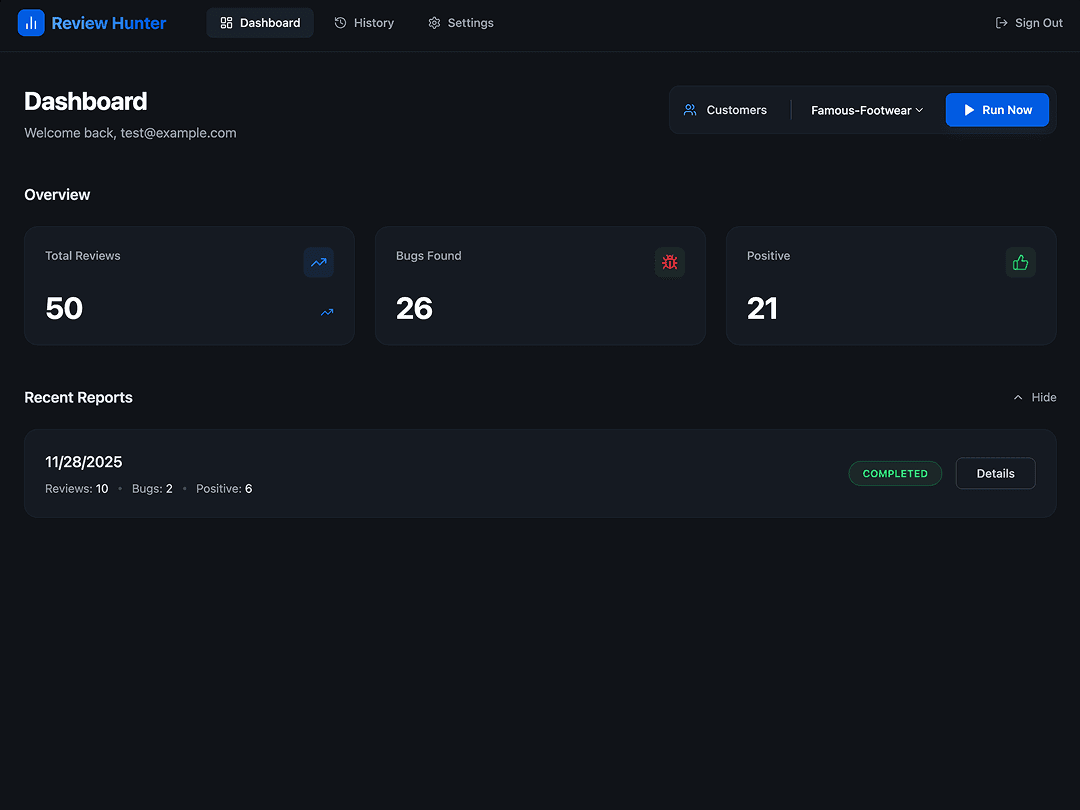Click the welcome text with test@example.com

pyautogui.click(x=130, y=133)
